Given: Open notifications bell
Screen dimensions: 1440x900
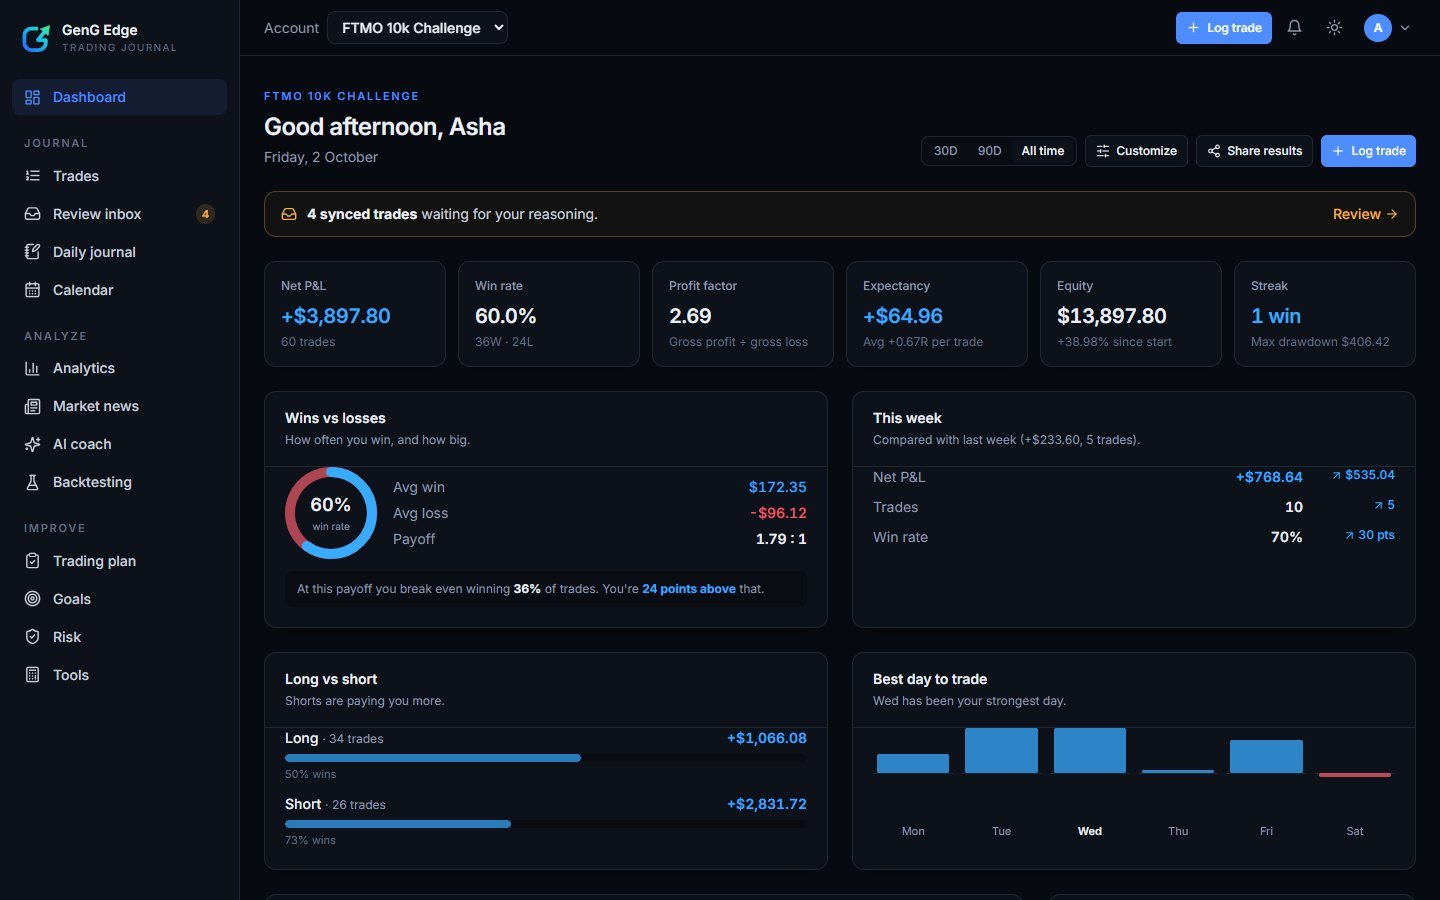Looking at the screenshot, I should tap(1294, 28).
